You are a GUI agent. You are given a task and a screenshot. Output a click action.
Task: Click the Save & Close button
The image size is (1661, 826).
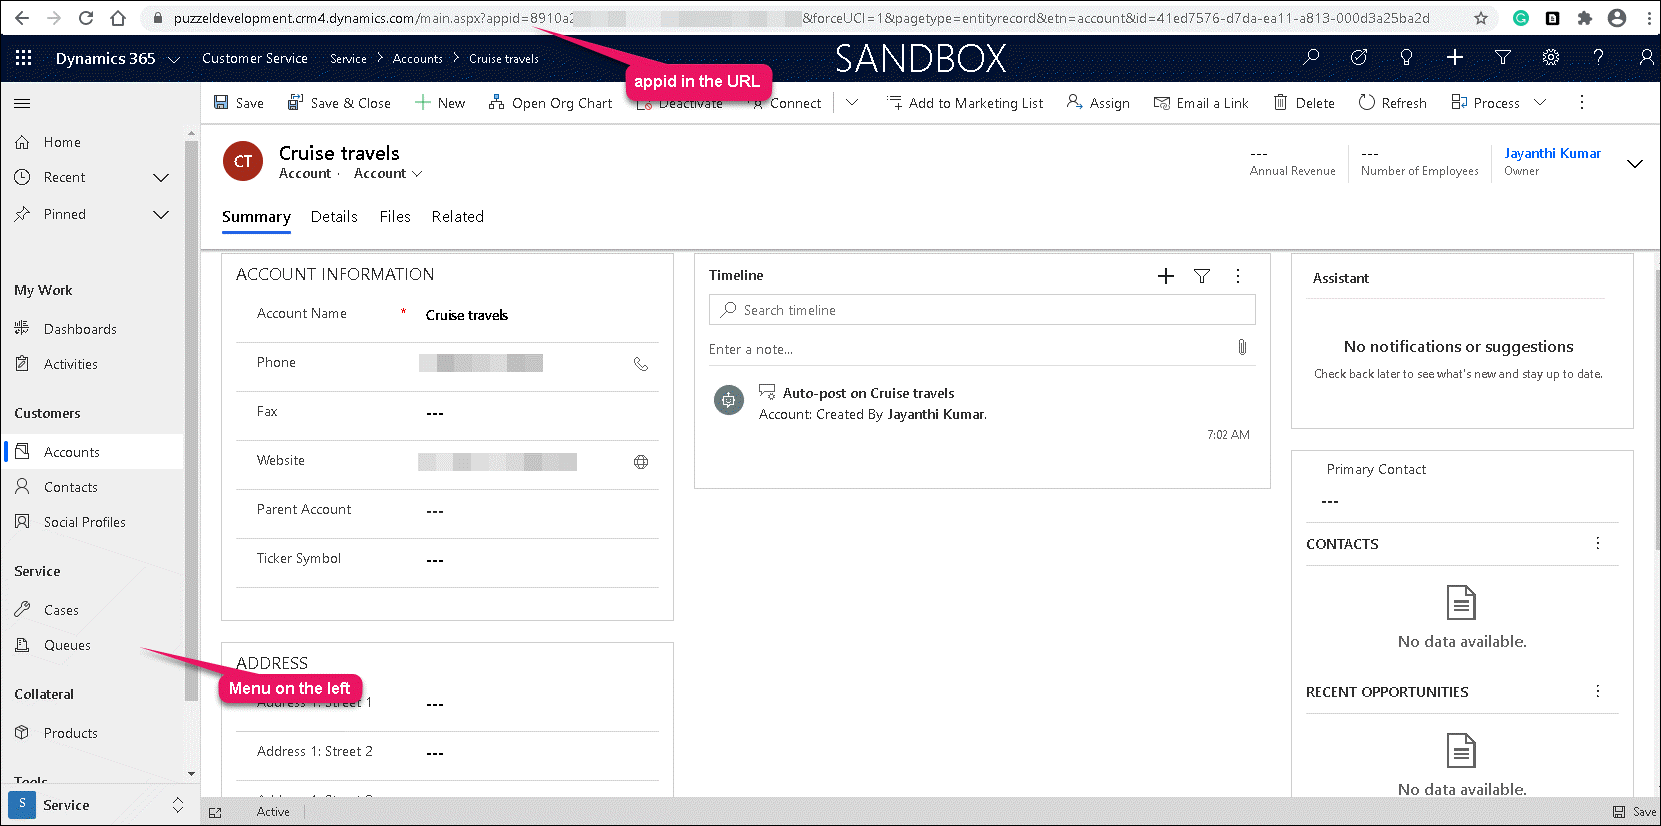[x=339, y=103]
